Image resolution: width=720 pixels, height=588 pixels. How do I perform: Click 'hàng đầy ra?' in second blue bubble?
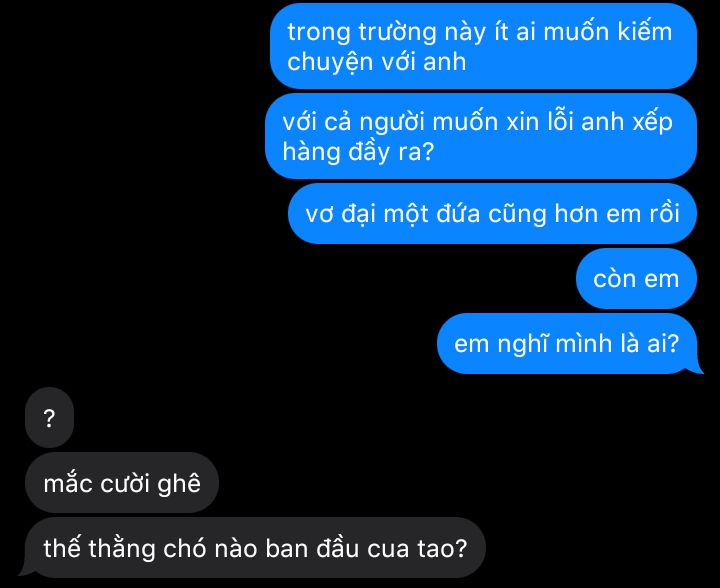358,152
